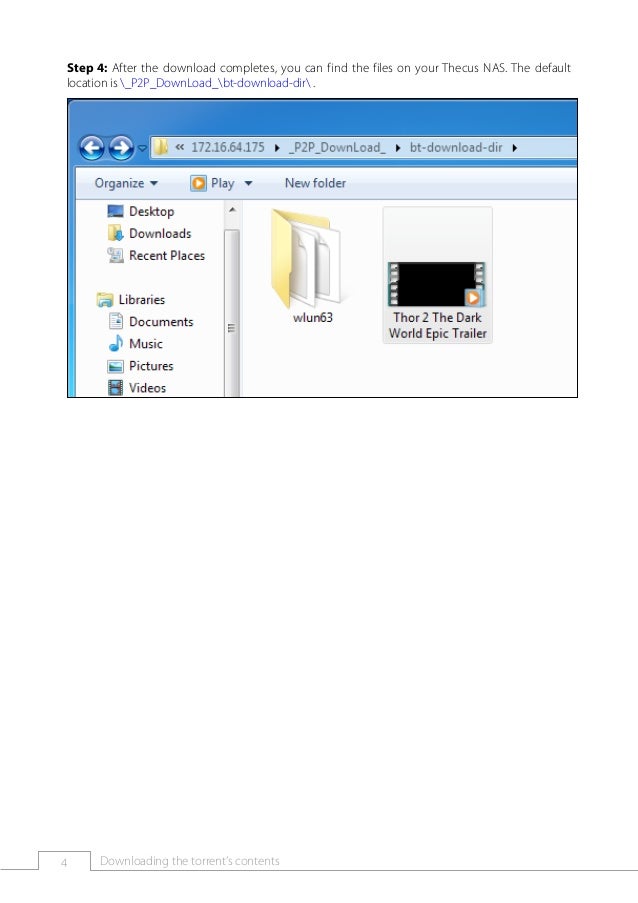Select Libraries in navigation pane
This screenshot has width=638, height=903.
coord(142,299)
